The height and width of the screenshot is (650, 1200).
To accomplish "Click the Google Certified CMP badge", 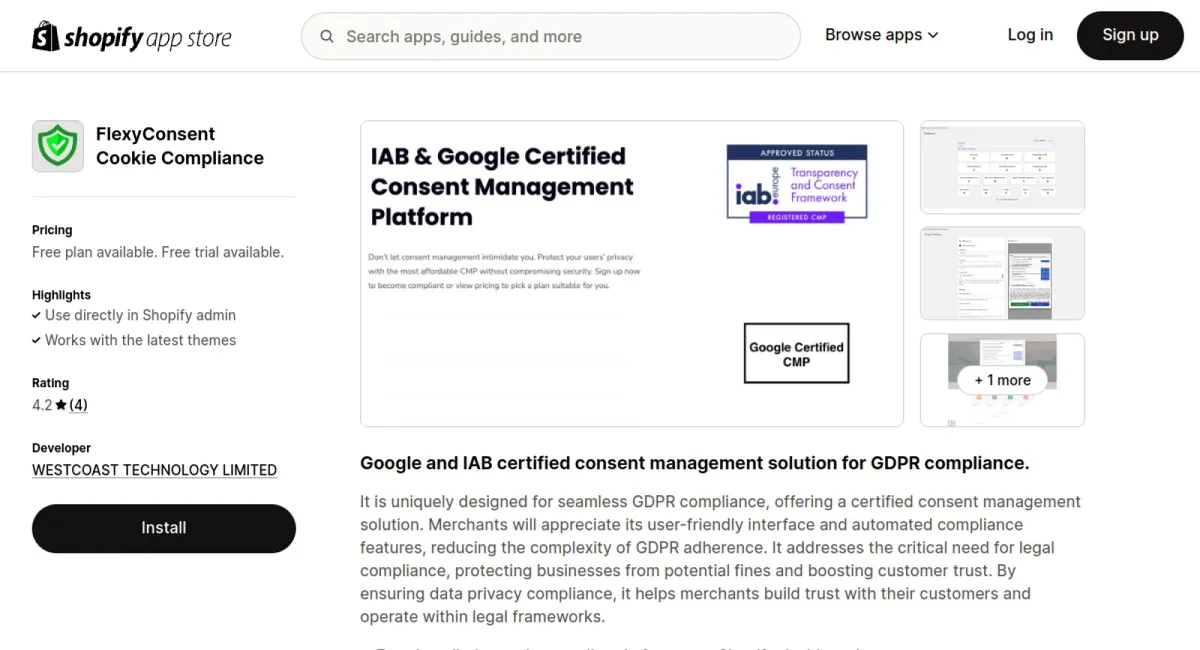I will pyautogui.click(x=796, y=353).
